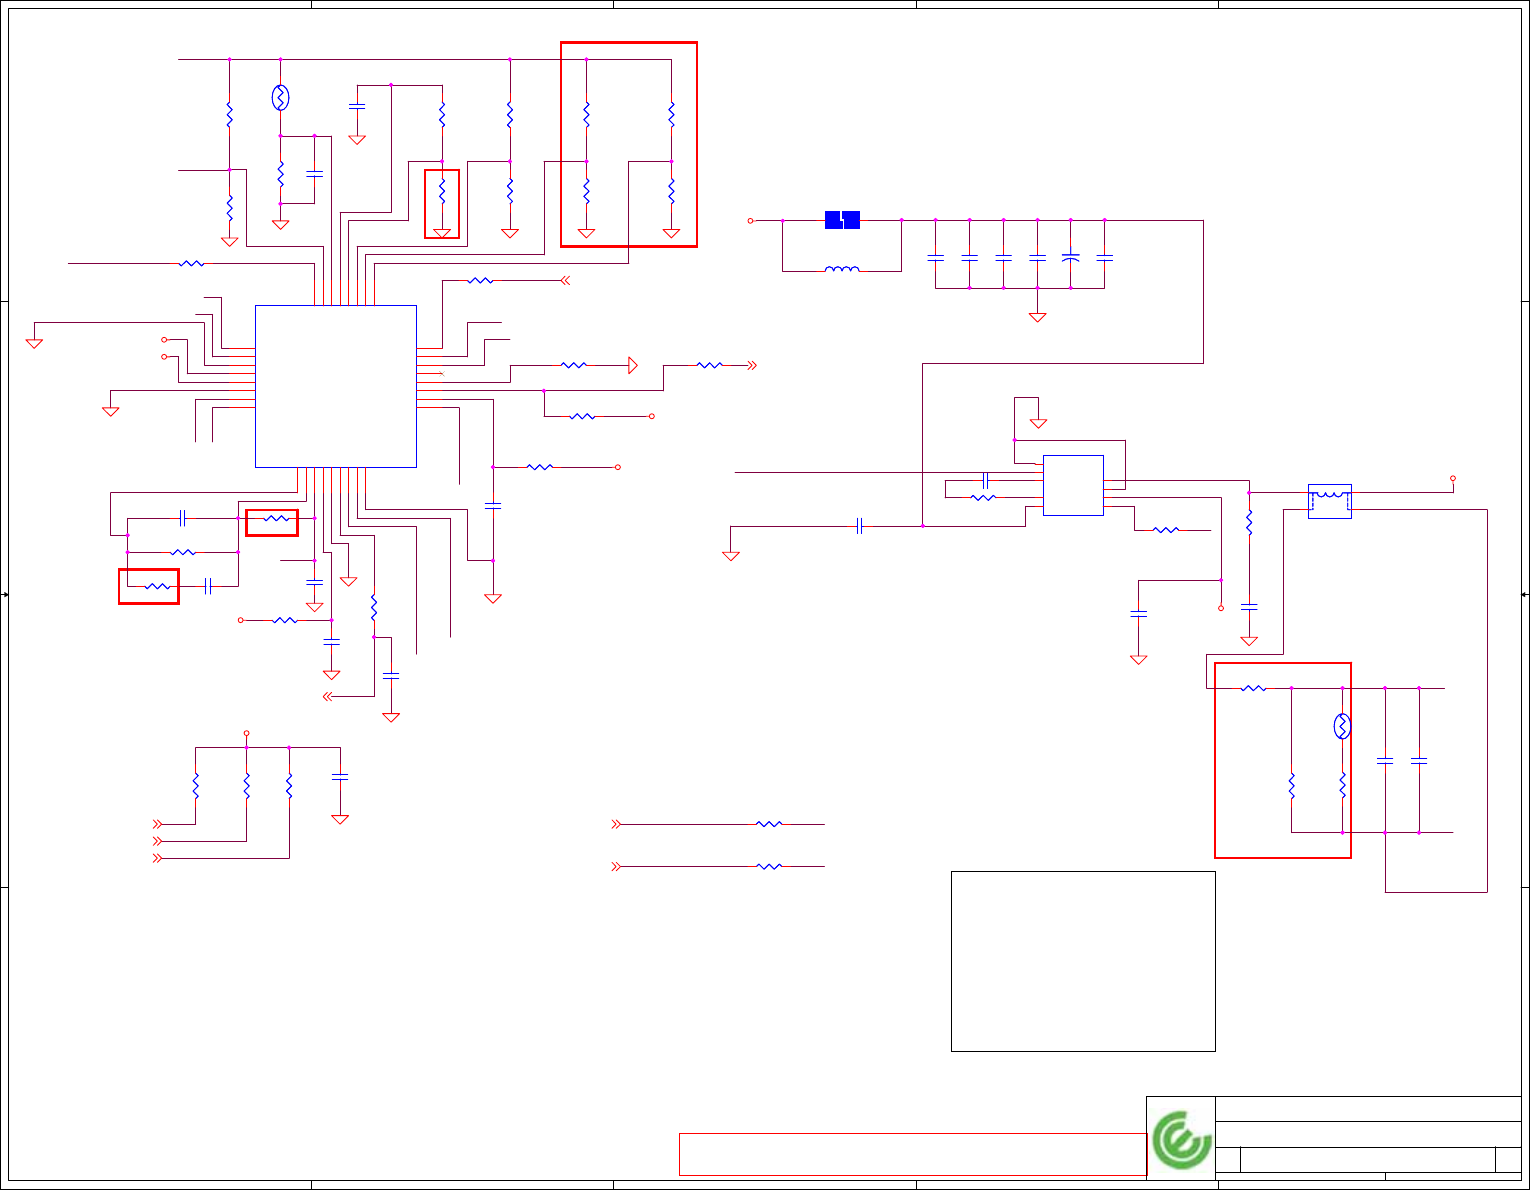Pick the polarized capacitor in the filter bank
Viewport: 1530px width, 1190px height.
coord(1070,258)
